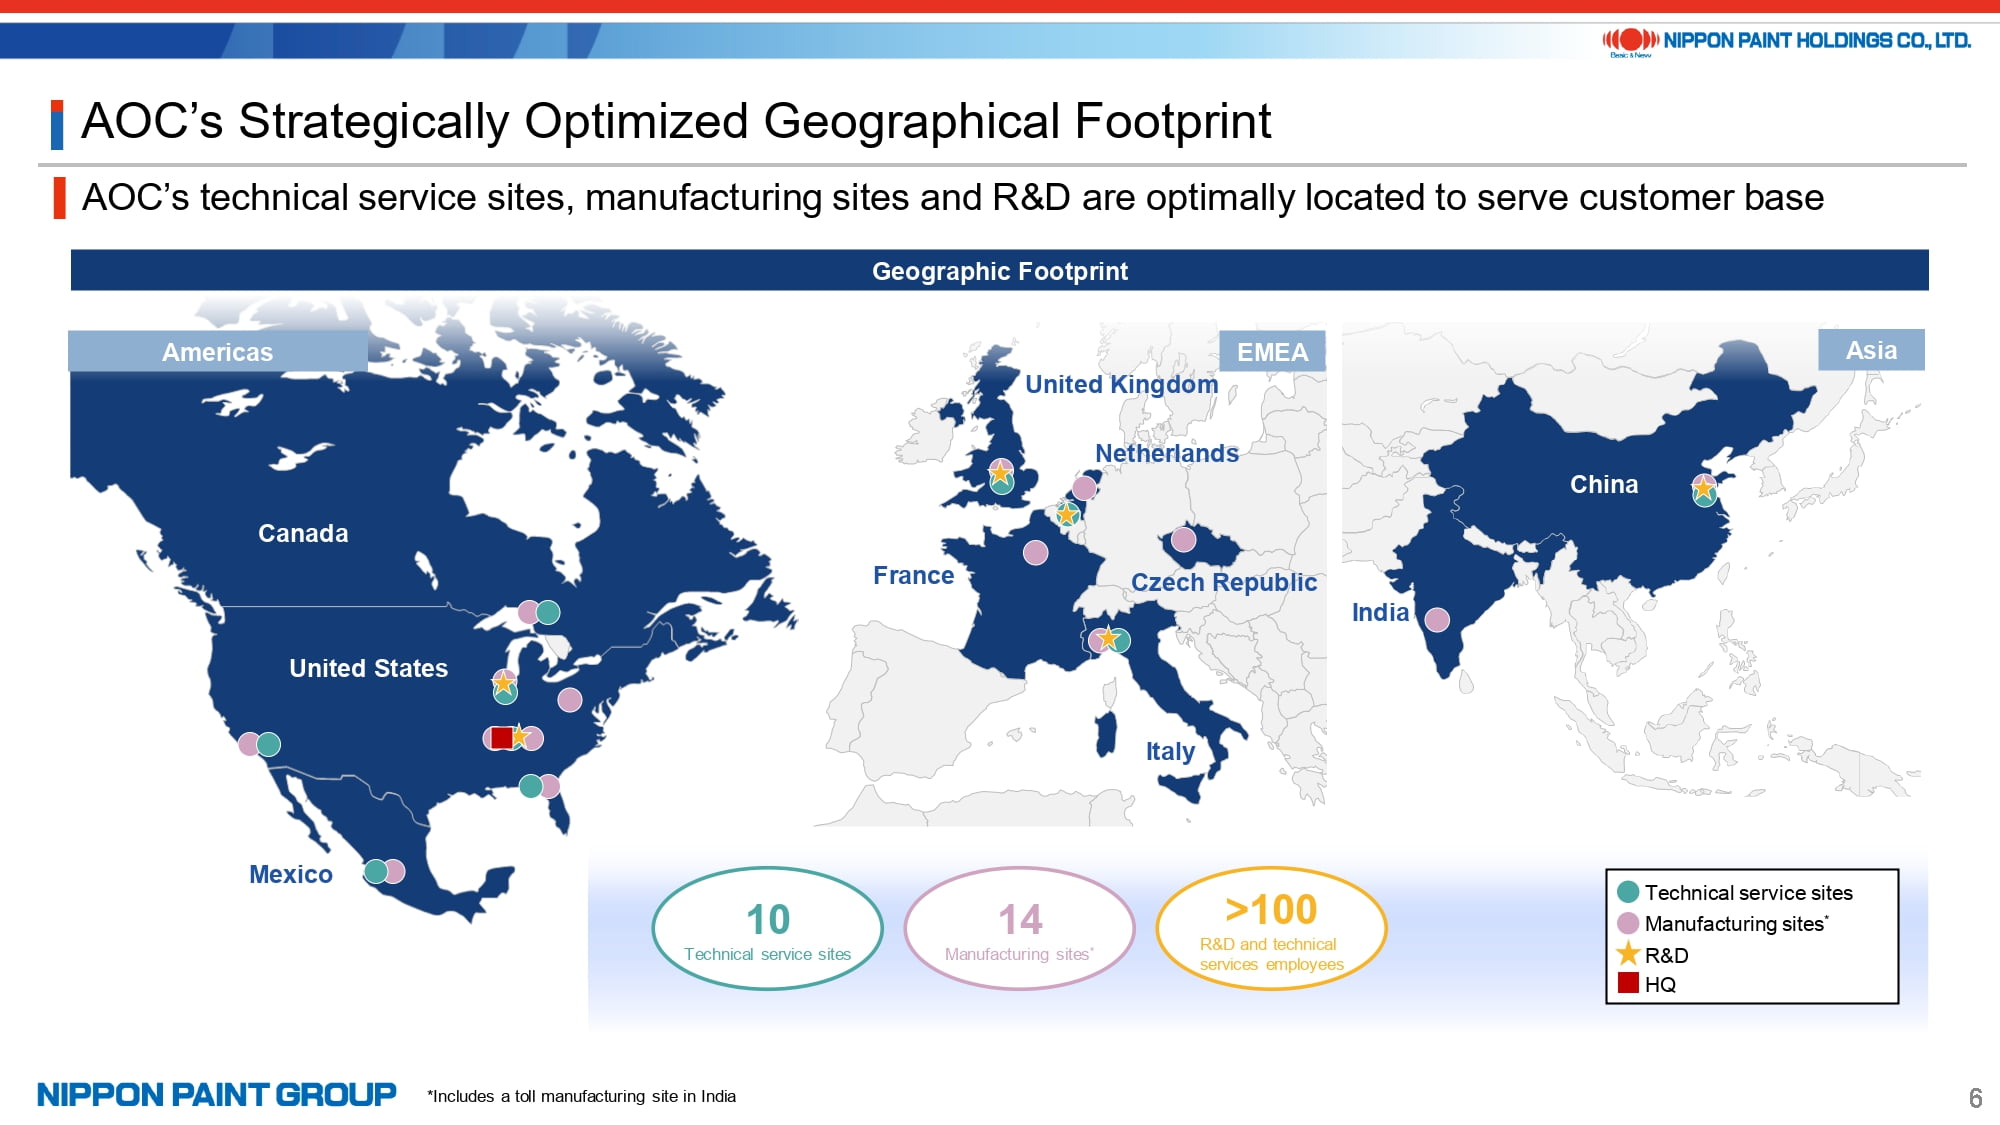Select the pink manufacturing marker in India

tap(1437, 620)
